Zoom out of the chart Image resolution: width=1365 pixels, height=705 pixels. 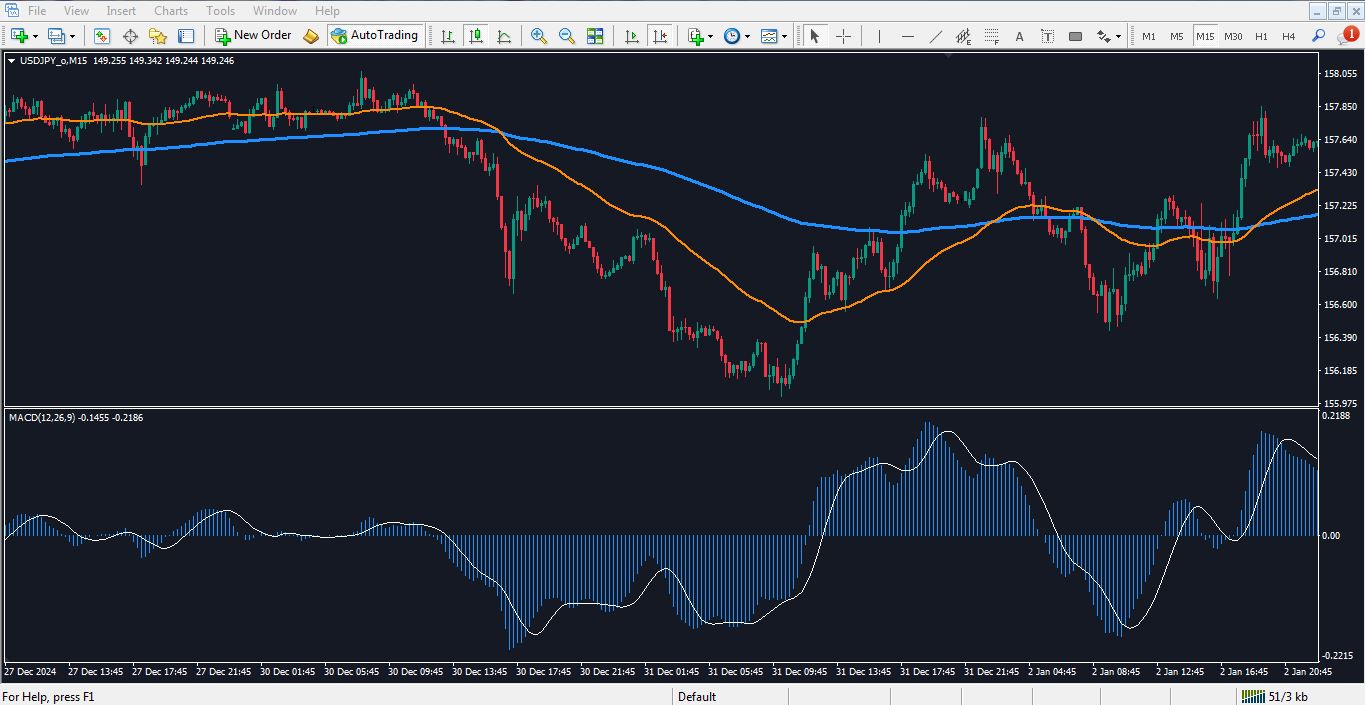click(x=567, y=36)
